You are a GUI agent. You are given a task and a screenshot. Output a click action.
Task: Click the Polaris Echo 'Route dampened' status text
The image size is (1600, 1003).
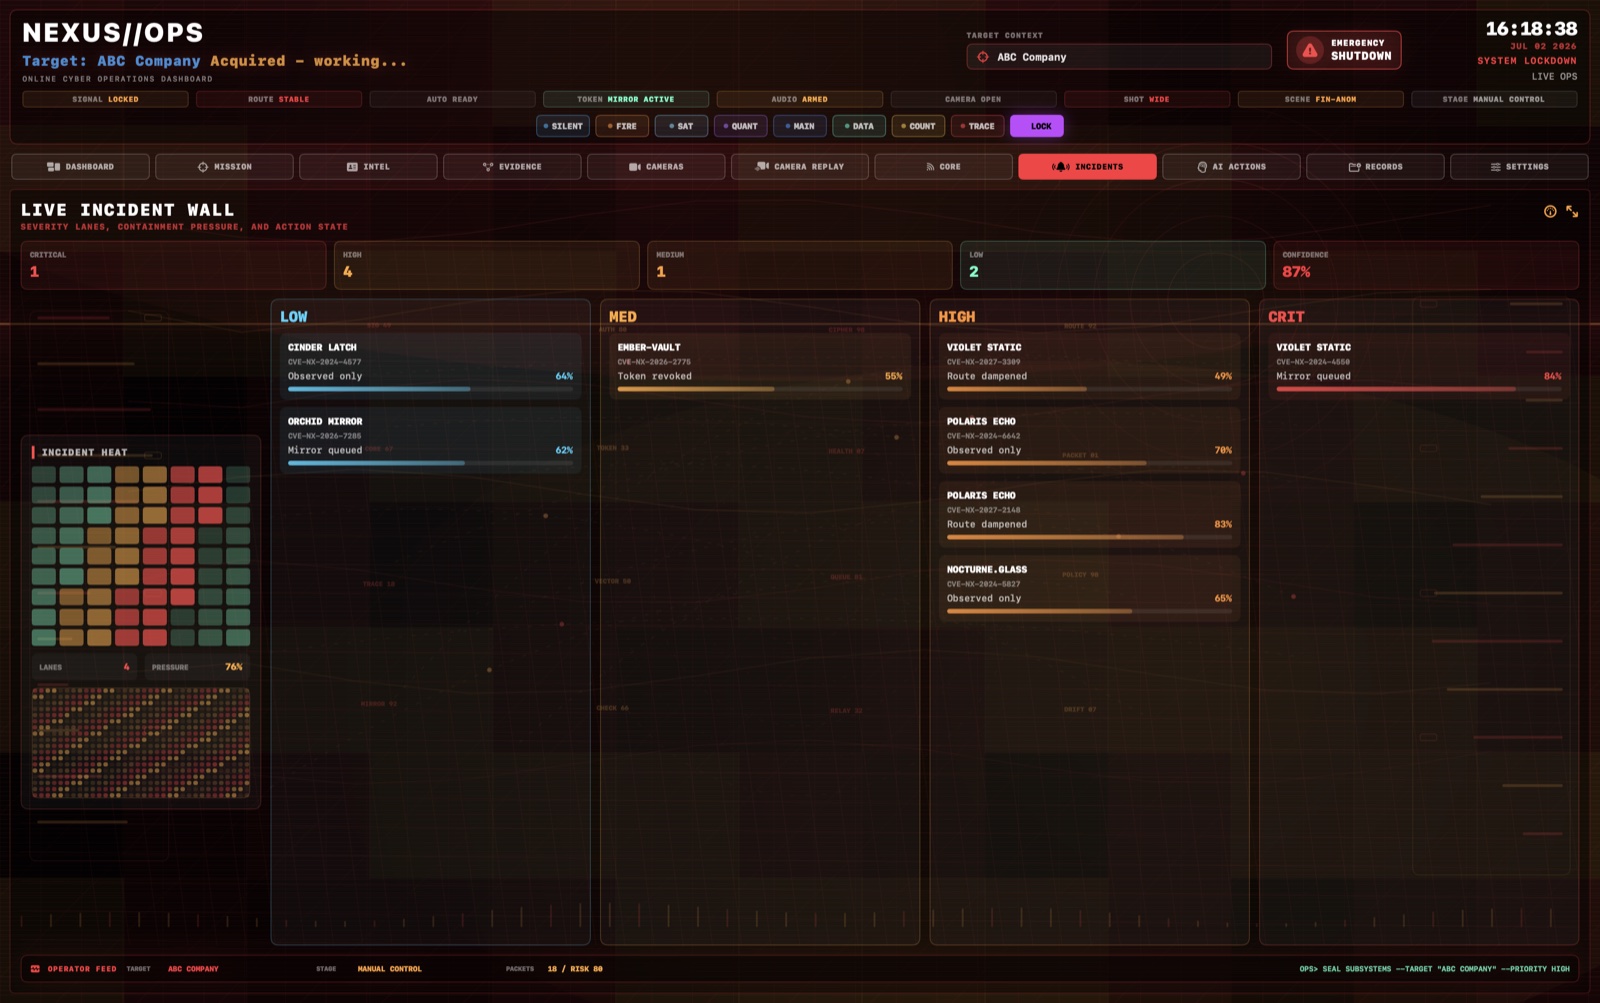(x=987, y=524)
